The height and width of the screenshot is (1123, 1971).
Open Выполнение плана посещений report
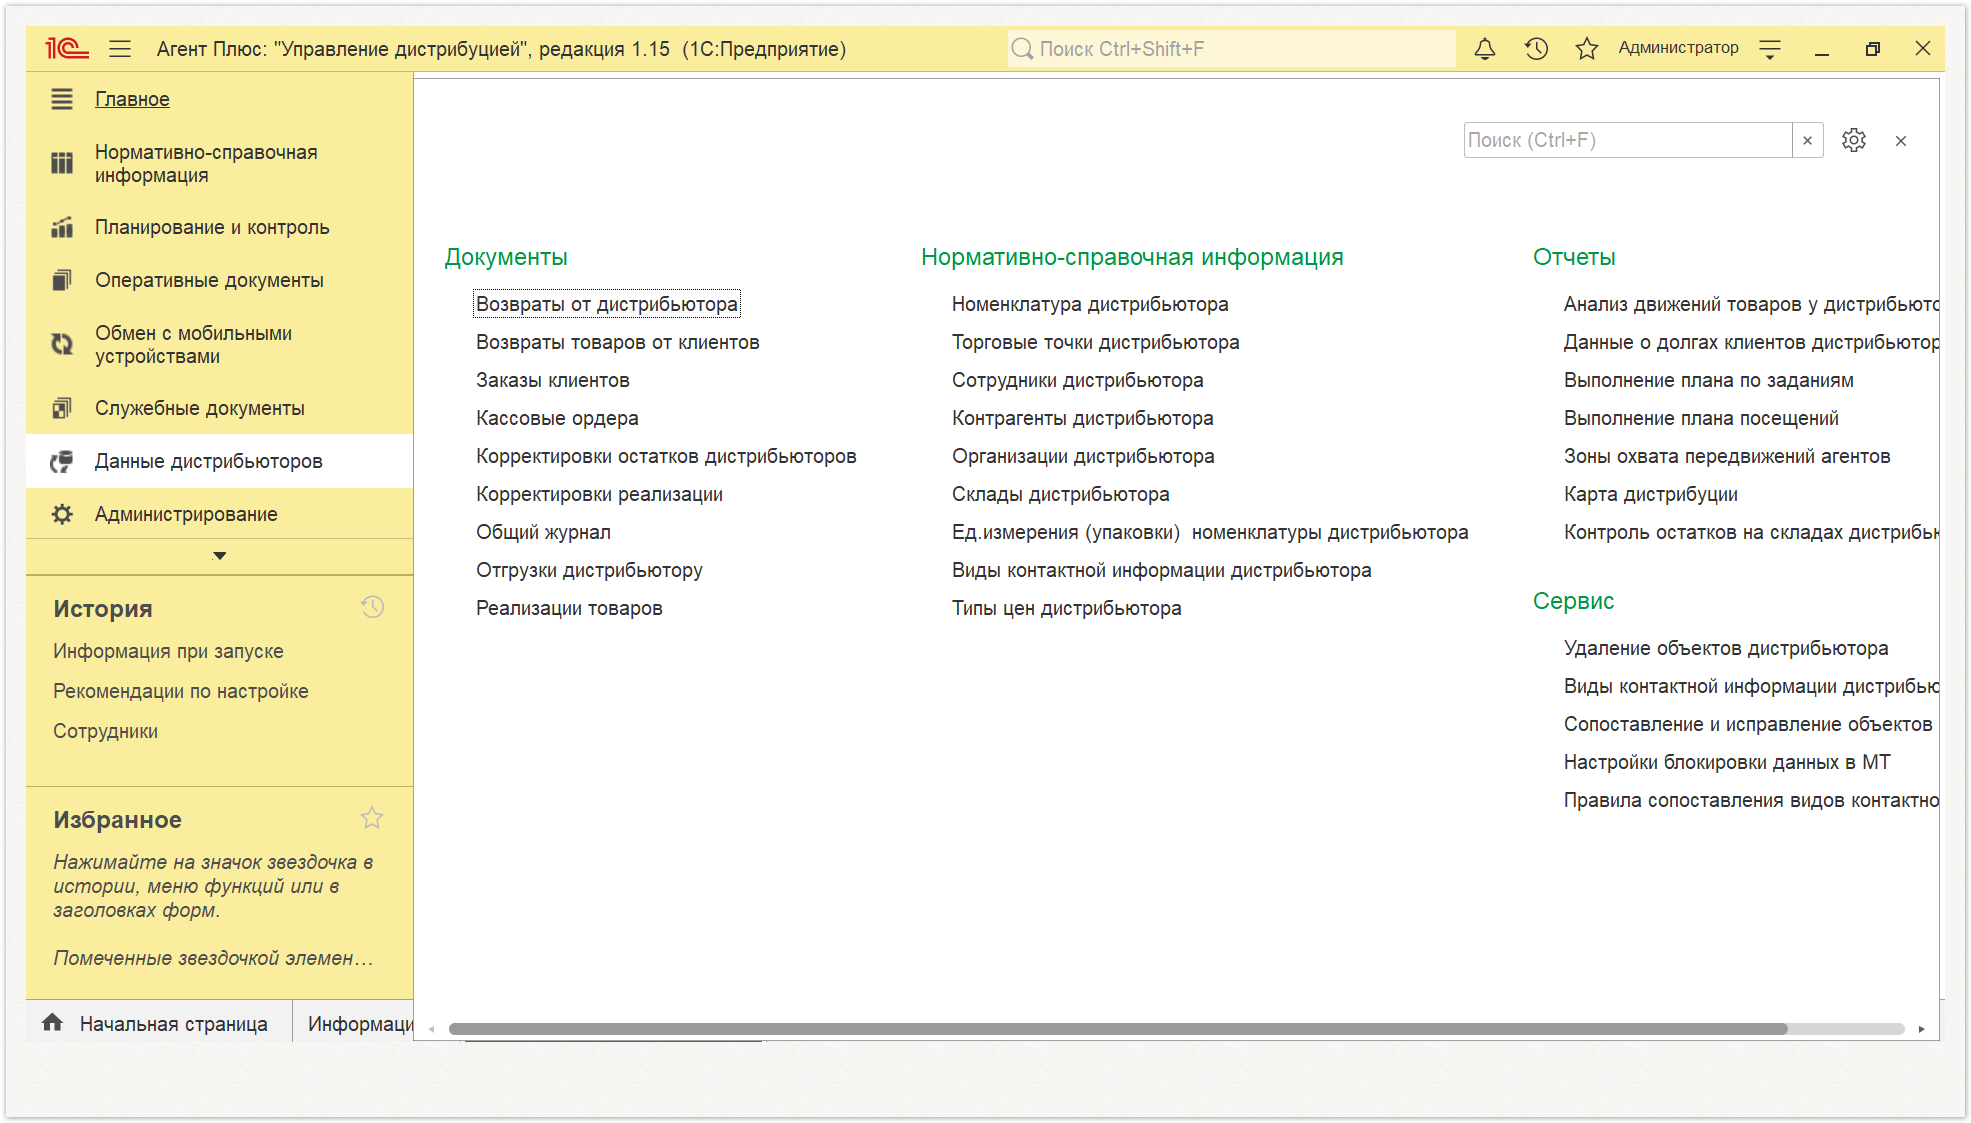1701,418
